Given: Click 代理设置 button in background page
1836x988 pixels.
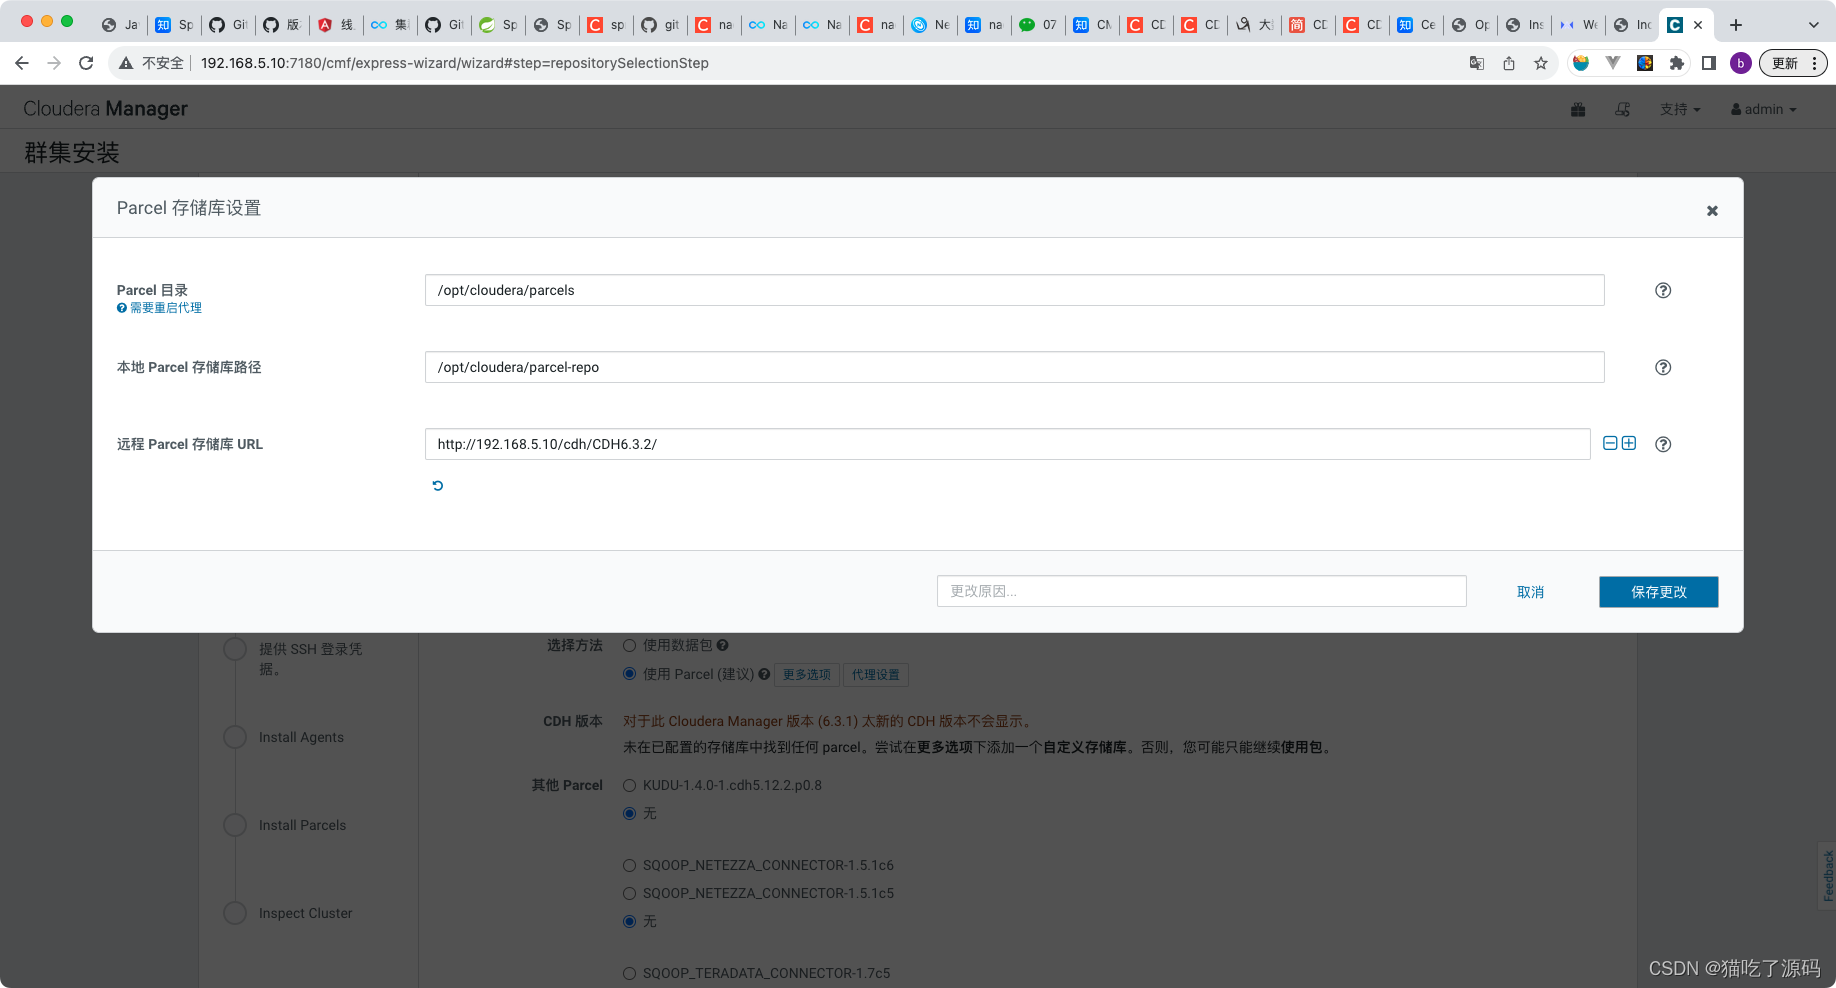Looking at the screenshot, I should [x=876, y=675].
